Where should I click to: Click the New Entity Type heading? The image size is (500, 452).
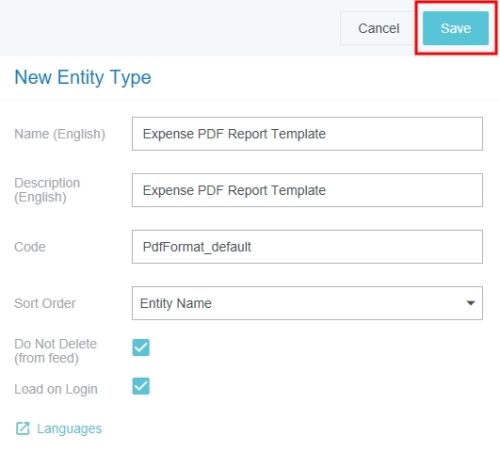tap(83, 78)
